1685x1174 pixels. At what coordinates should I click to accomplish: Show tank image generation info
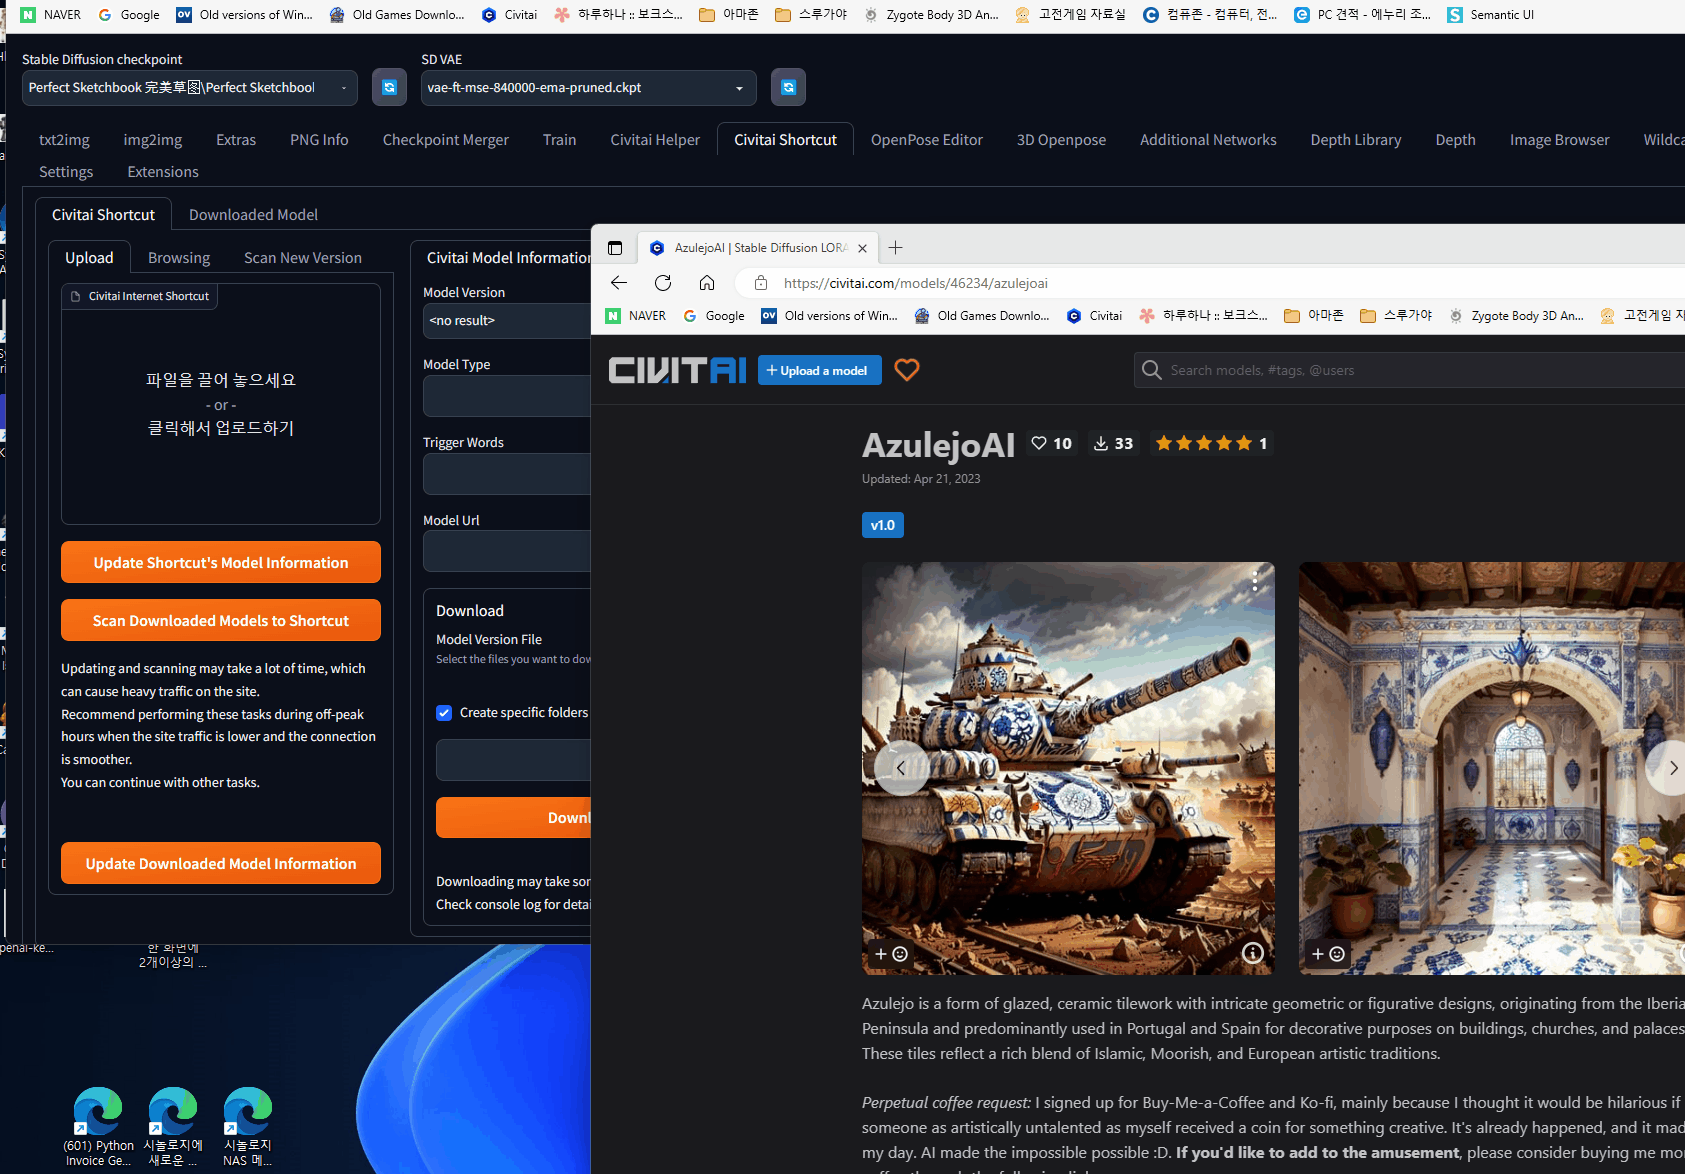(1253, 953)
